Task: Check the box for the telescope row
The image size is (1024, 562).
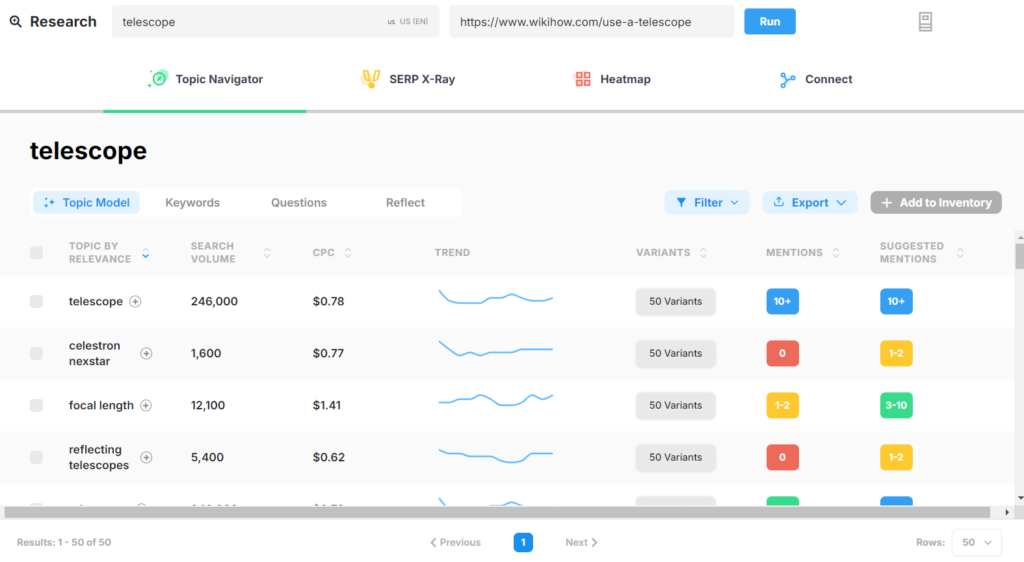Action: pos(37,301)
